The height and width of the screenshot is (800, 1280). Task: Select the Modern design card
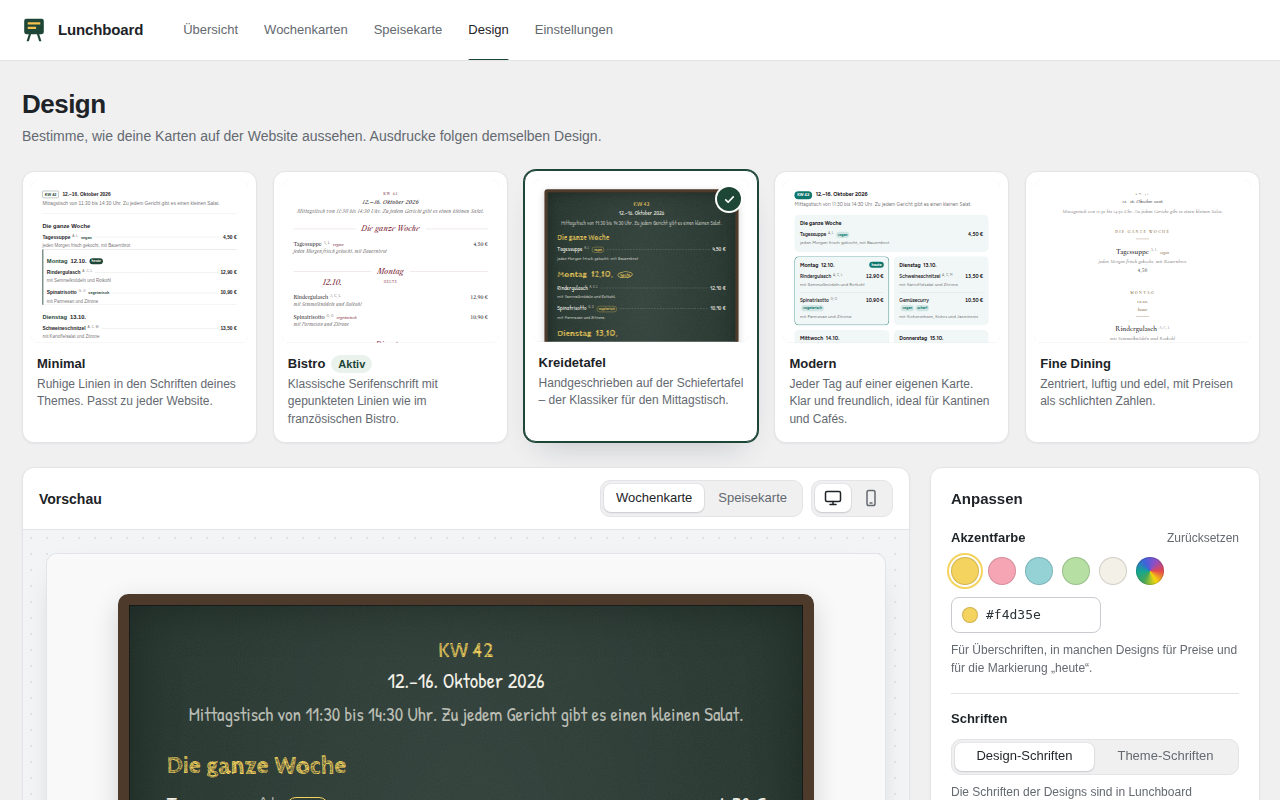(892, 307)
